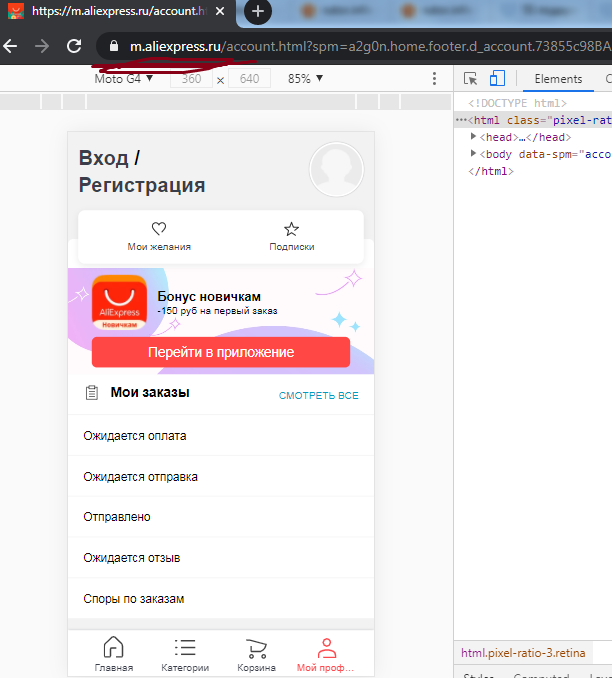Toggle the device toolbar icon in DevTools
612x678 pixels.
[497, 79]
